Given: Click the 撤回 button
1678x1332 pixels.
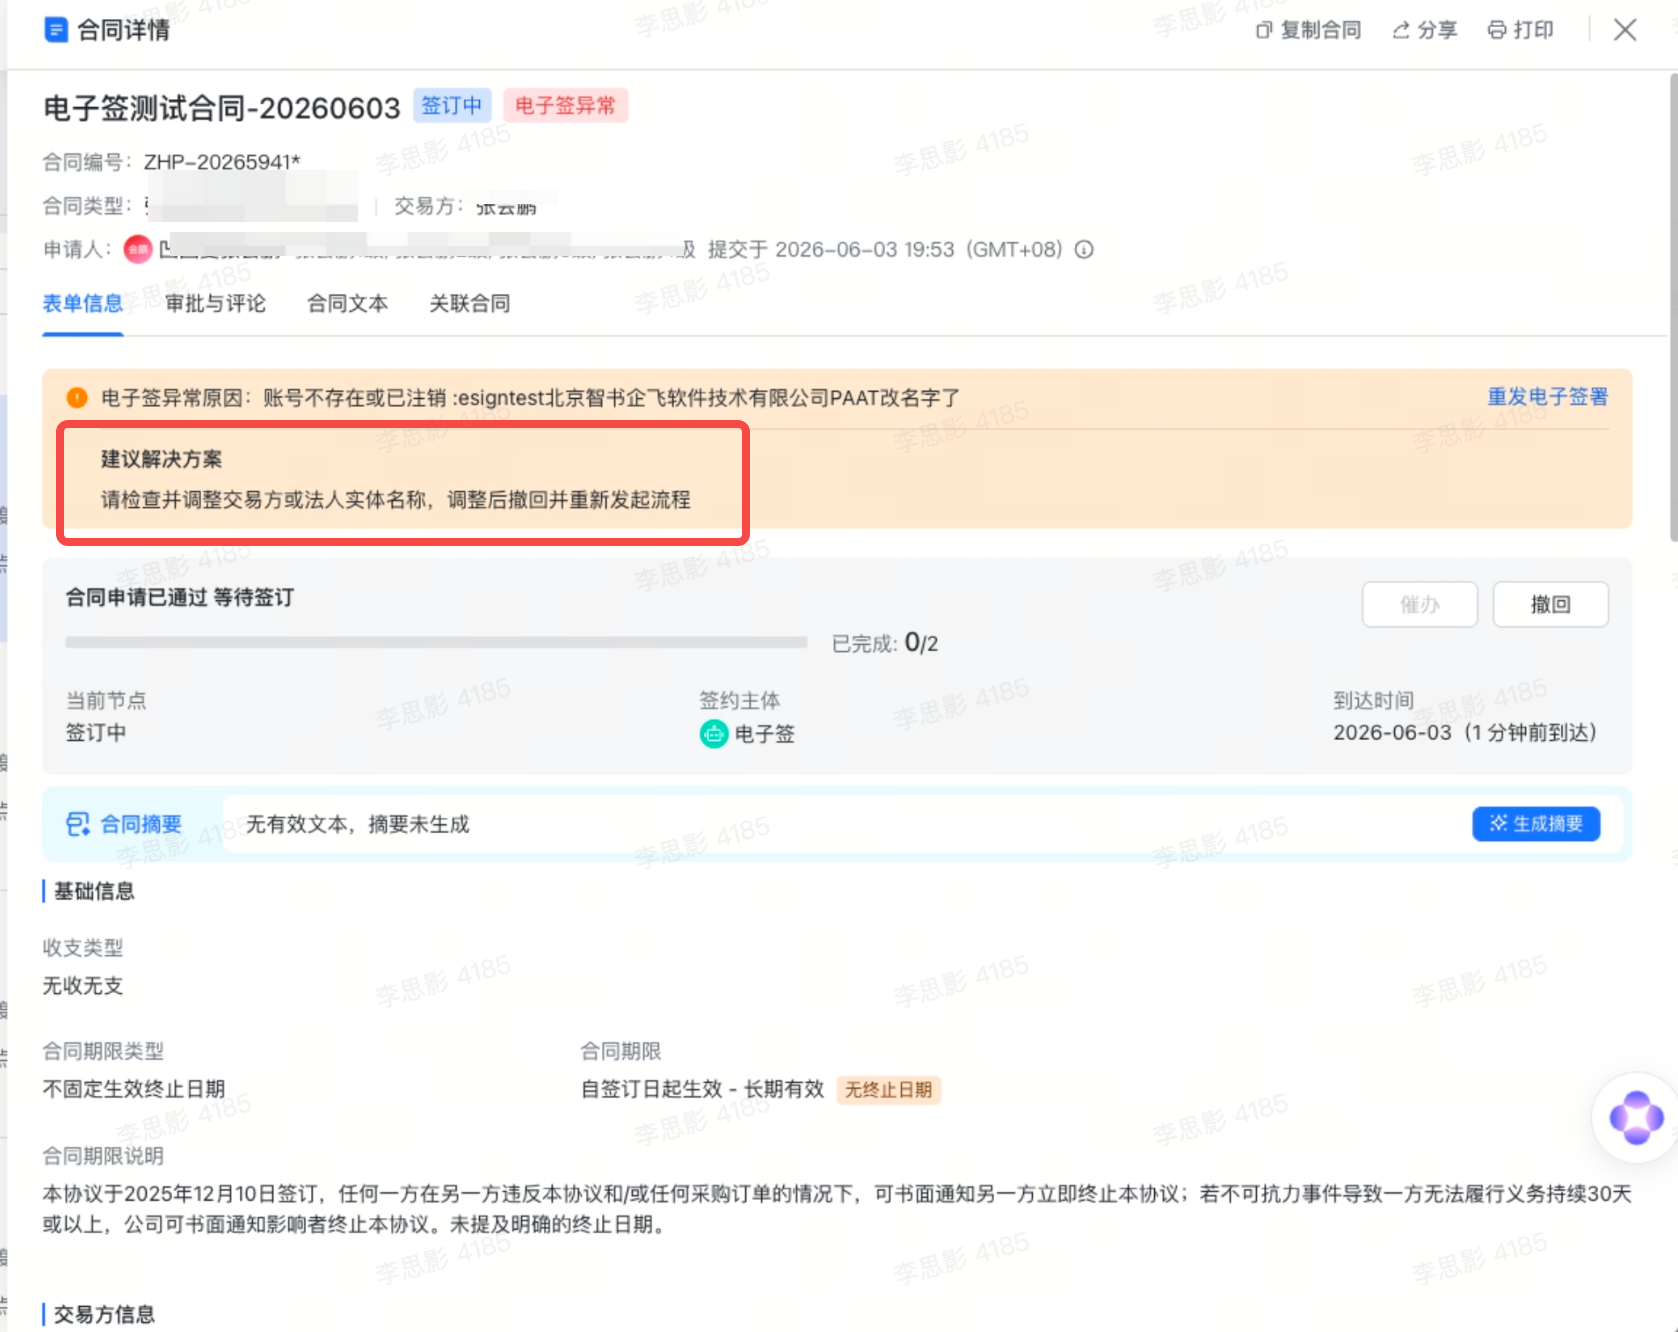Looking at the screenshot, I should click(x=1550, y=604).
